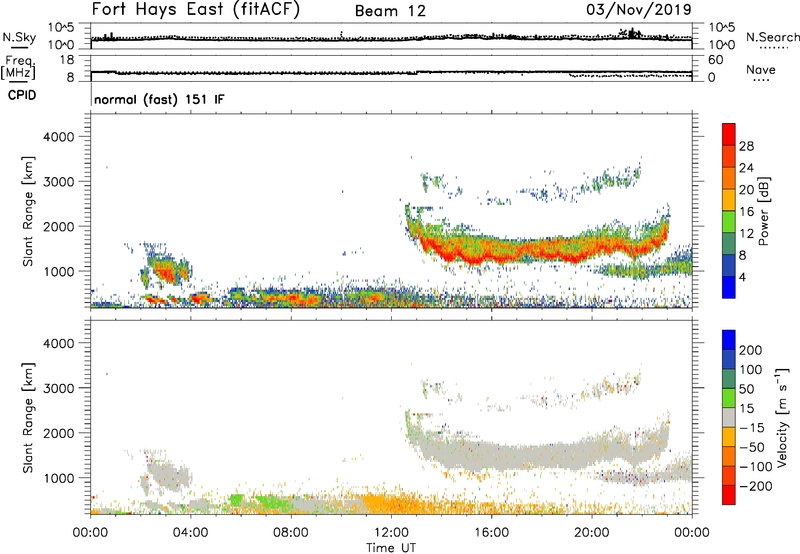Click the blue bottom segment of power colorbar
This screenshot has height=554, width=800.
729,287
